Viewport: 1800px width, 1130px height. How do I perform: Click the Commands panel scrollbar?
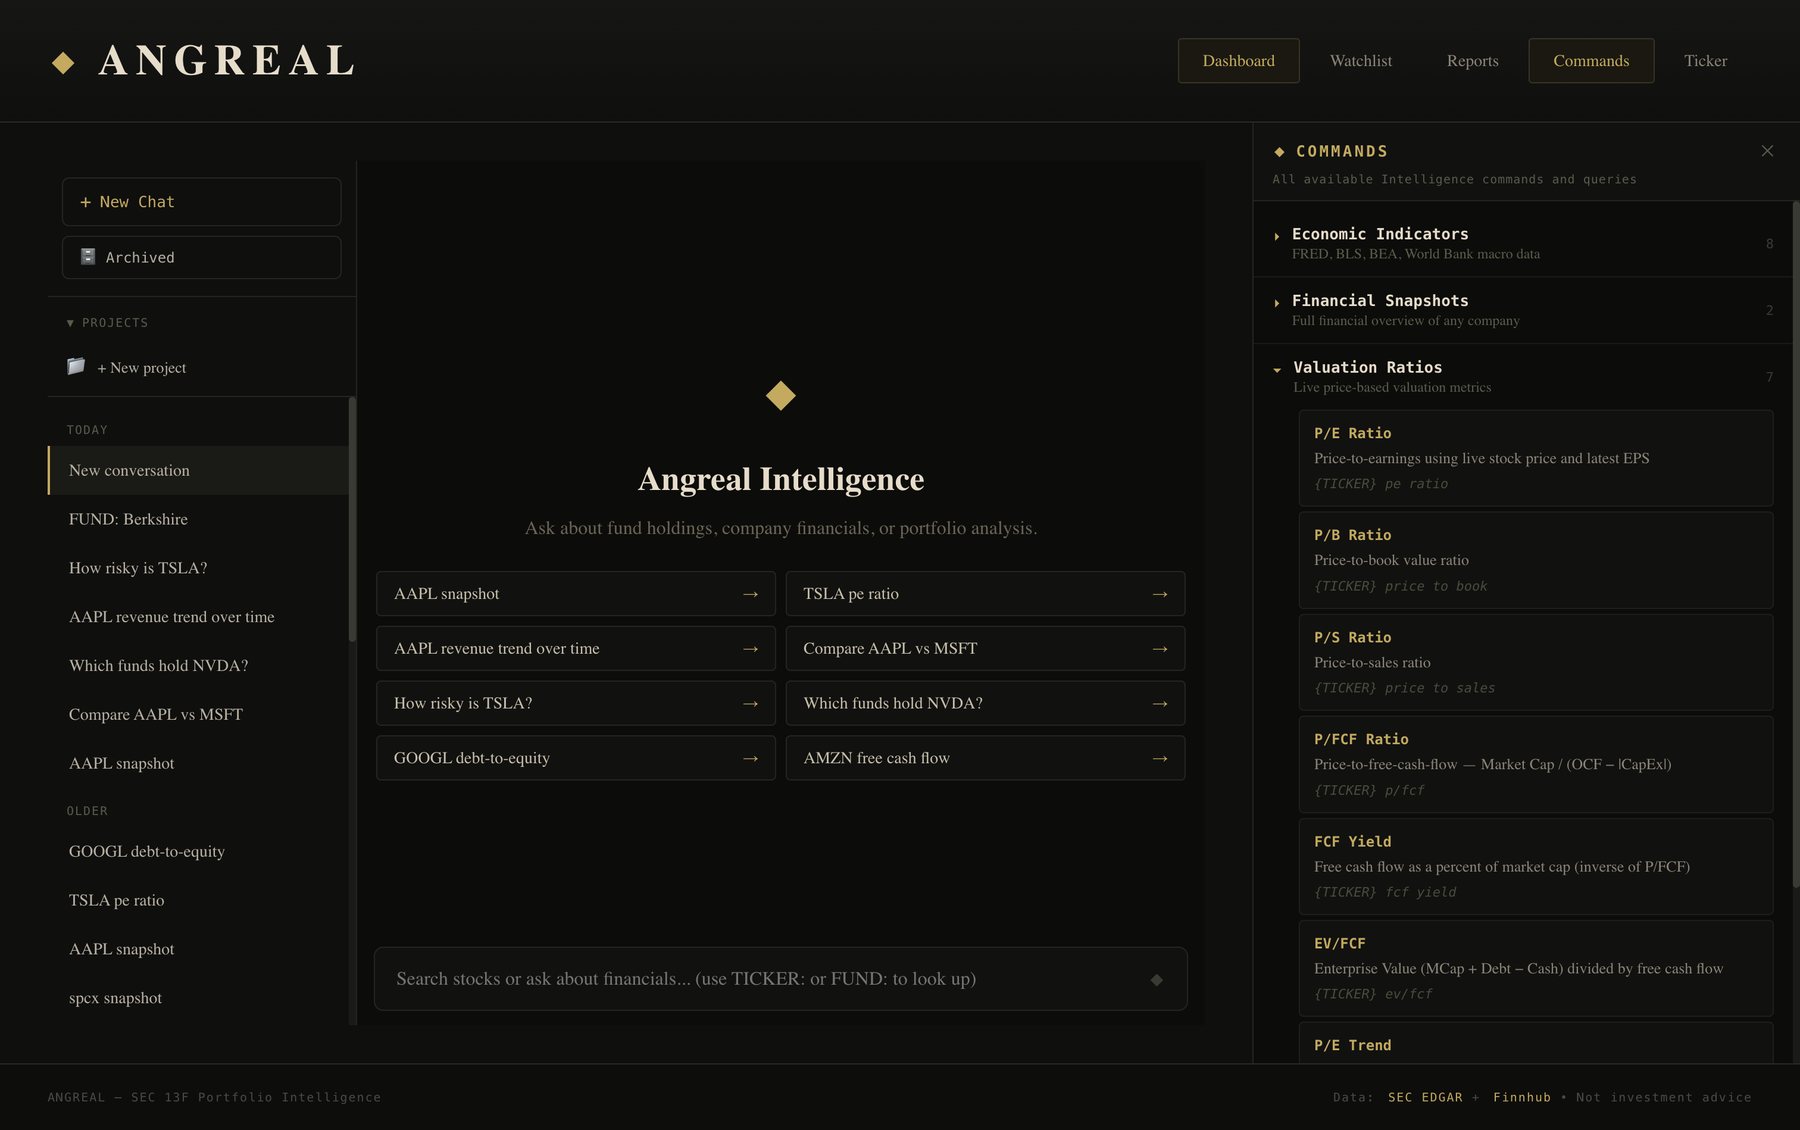click(1795, 545)
